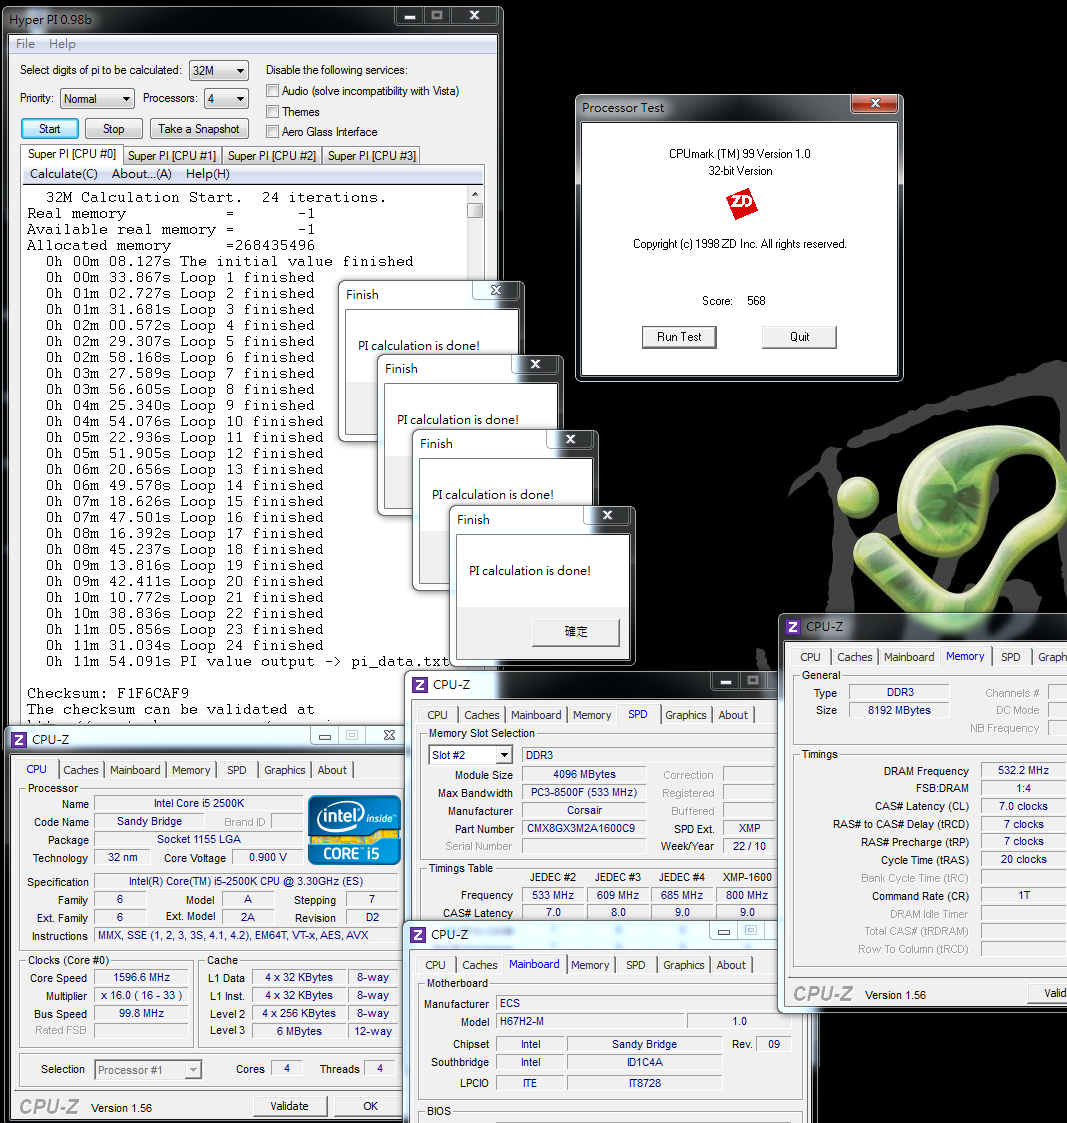
Task: Toggle the Themes checkbox
Action: tap(272, 112)
